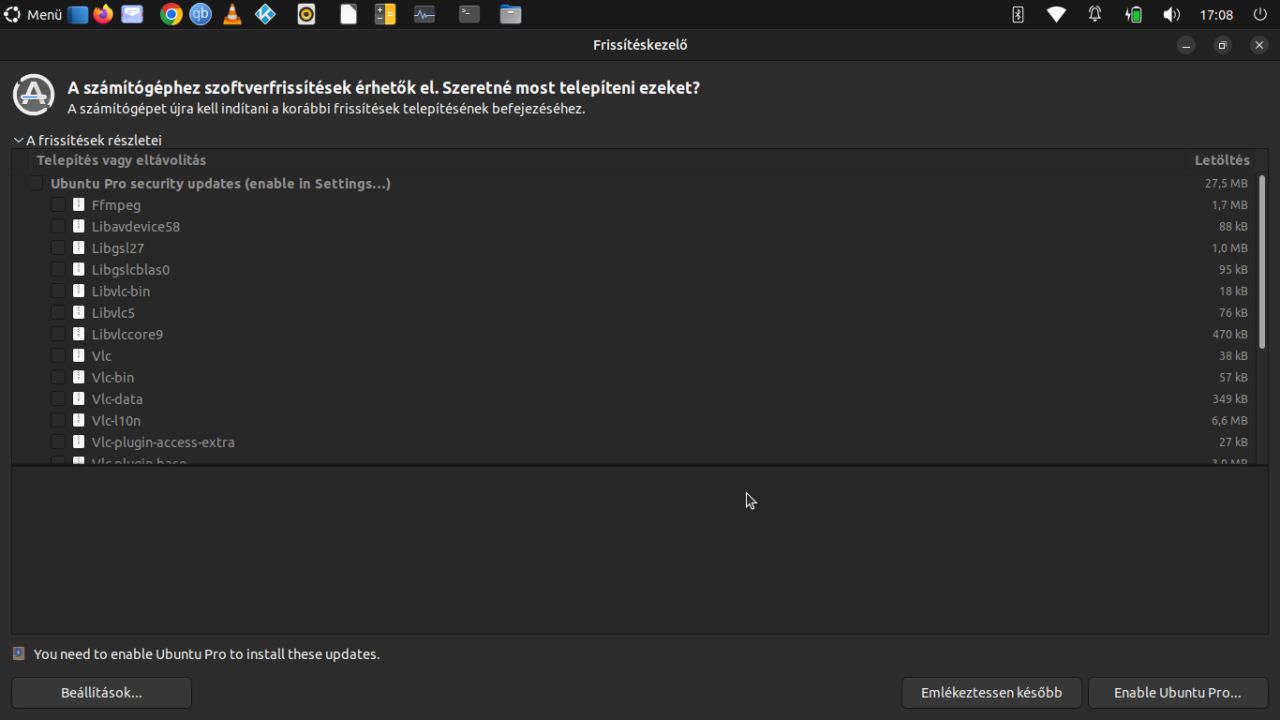Screen dimensions: 1280x720
Task: Open the file manager folder icon
Action: coord(511,15)
